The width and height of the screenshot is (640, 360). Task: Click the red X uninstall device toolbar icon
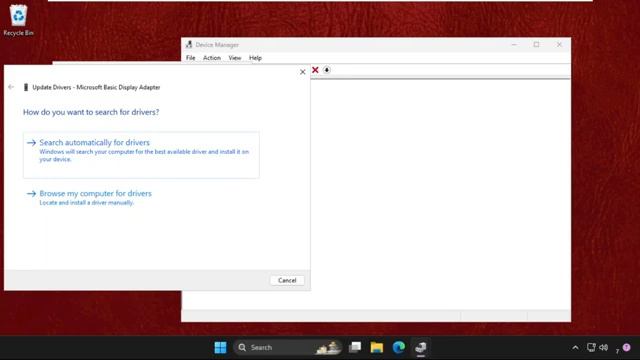pyautogui.click(x=315, y=70)
